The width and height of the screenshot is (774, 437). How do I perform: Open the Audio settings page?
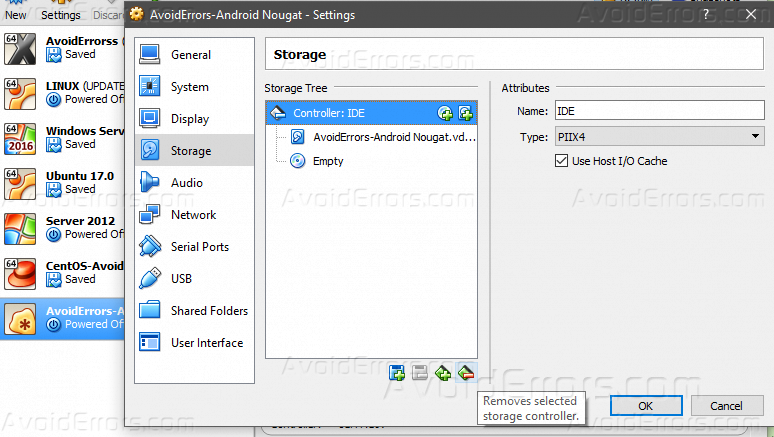pos(186,183)
